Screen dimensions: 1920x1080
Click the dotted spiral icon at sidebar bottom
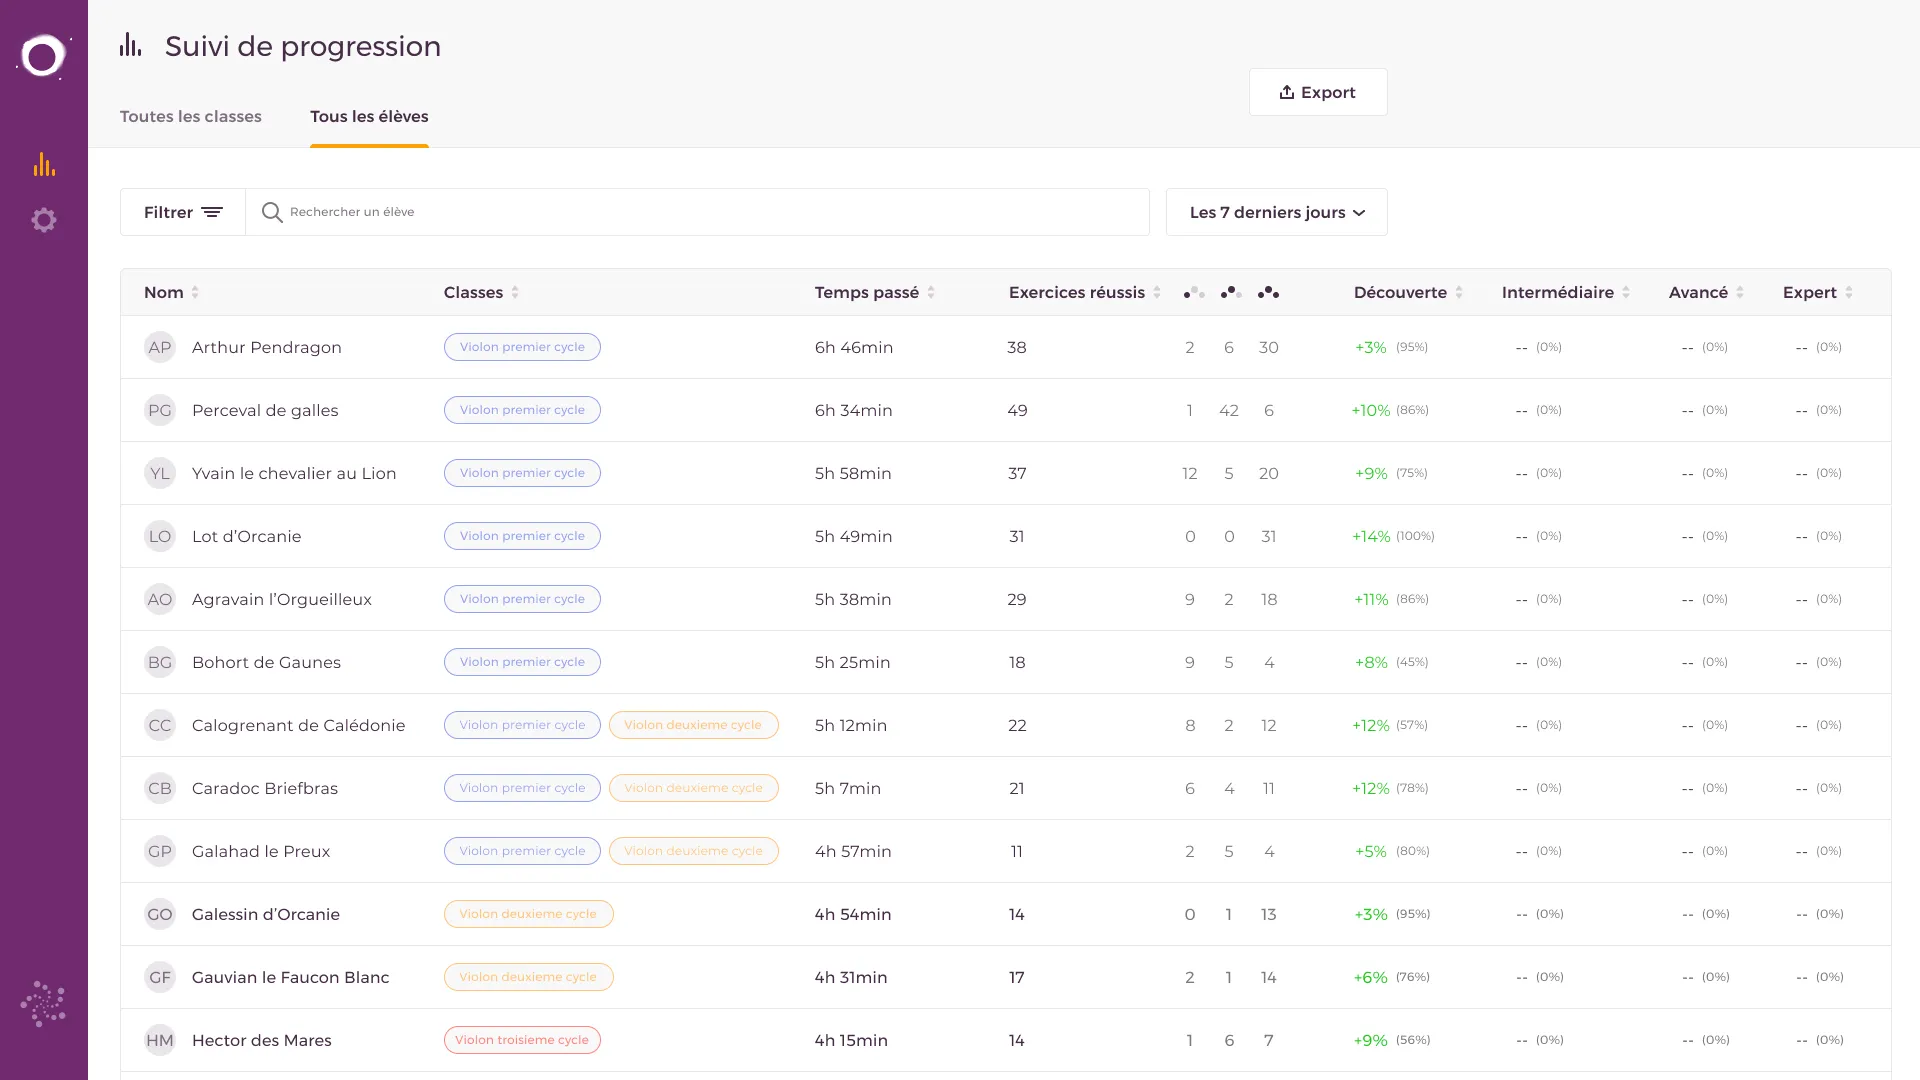(43, 1003)
